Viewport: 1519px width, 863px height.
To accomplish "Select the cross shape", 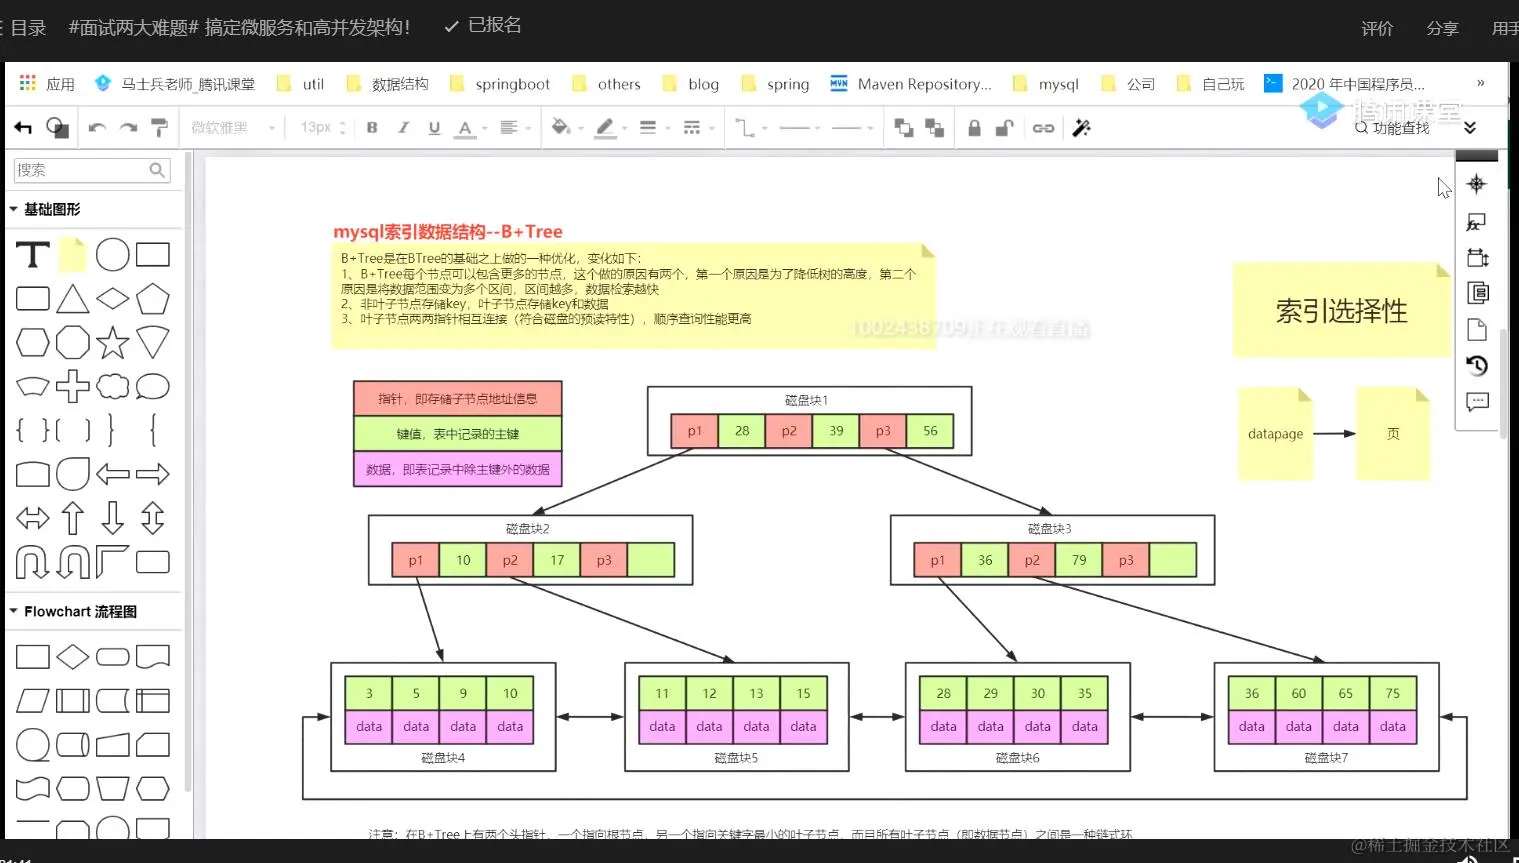I will 73,386.
